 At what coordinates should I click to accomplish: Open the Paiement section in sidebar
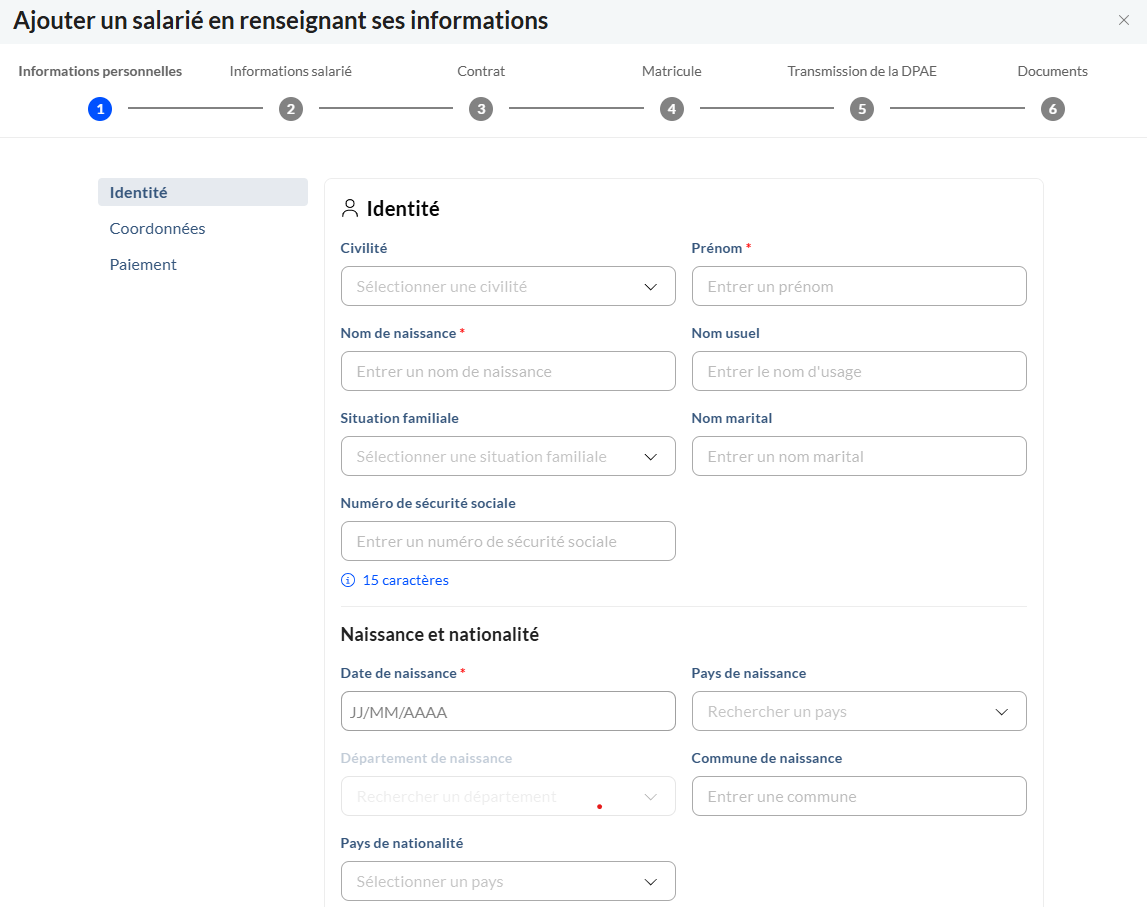(143, 264)
